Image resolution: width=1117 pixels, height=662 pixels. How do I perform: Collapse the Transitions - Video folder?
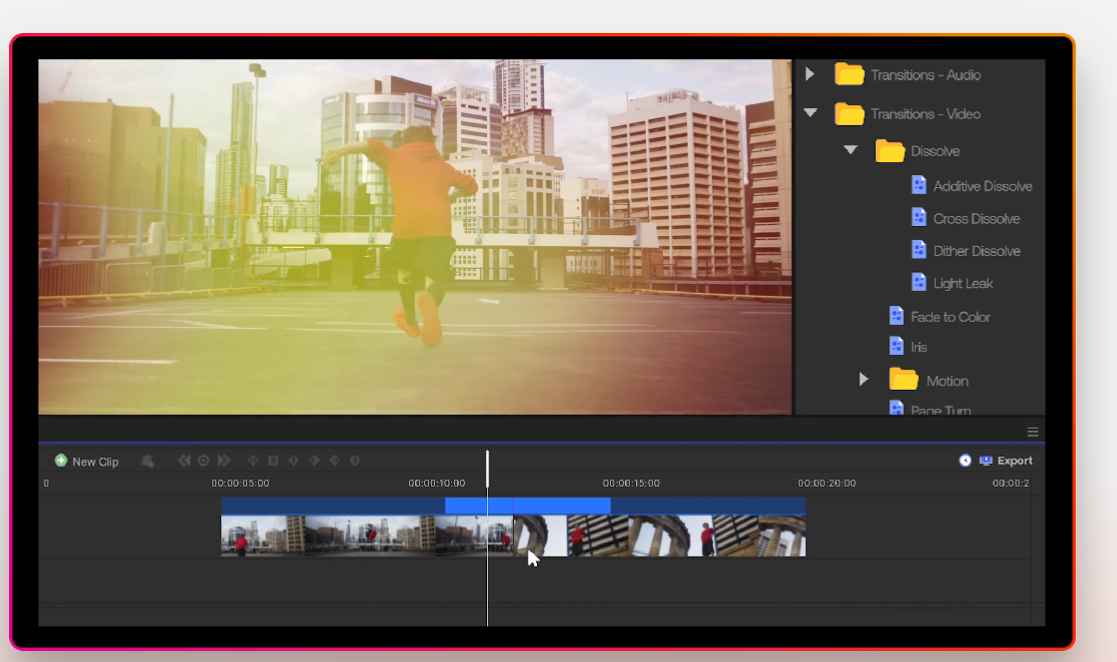[x=810, y=113]
